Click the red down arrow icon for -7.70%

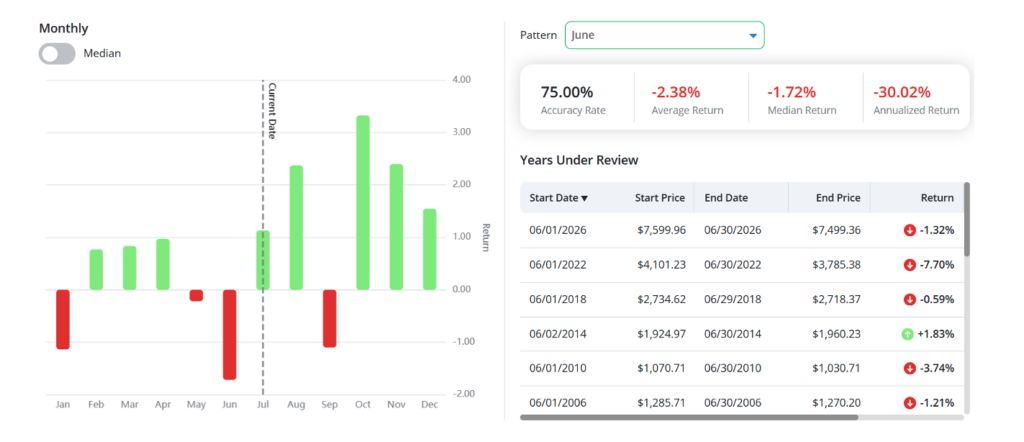pos(909,265)
